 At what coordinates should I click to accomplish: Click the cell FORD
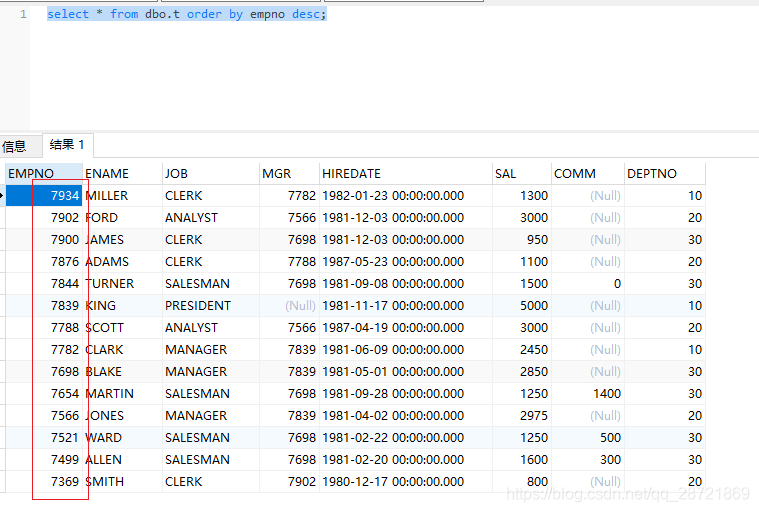click(x=122, y=218)
